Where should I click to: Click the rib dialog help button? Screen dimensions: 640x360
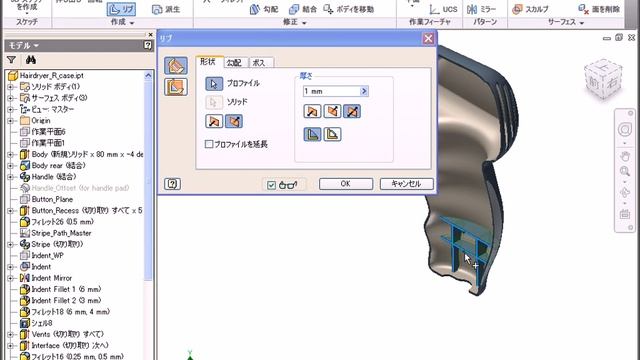[172, 184]
